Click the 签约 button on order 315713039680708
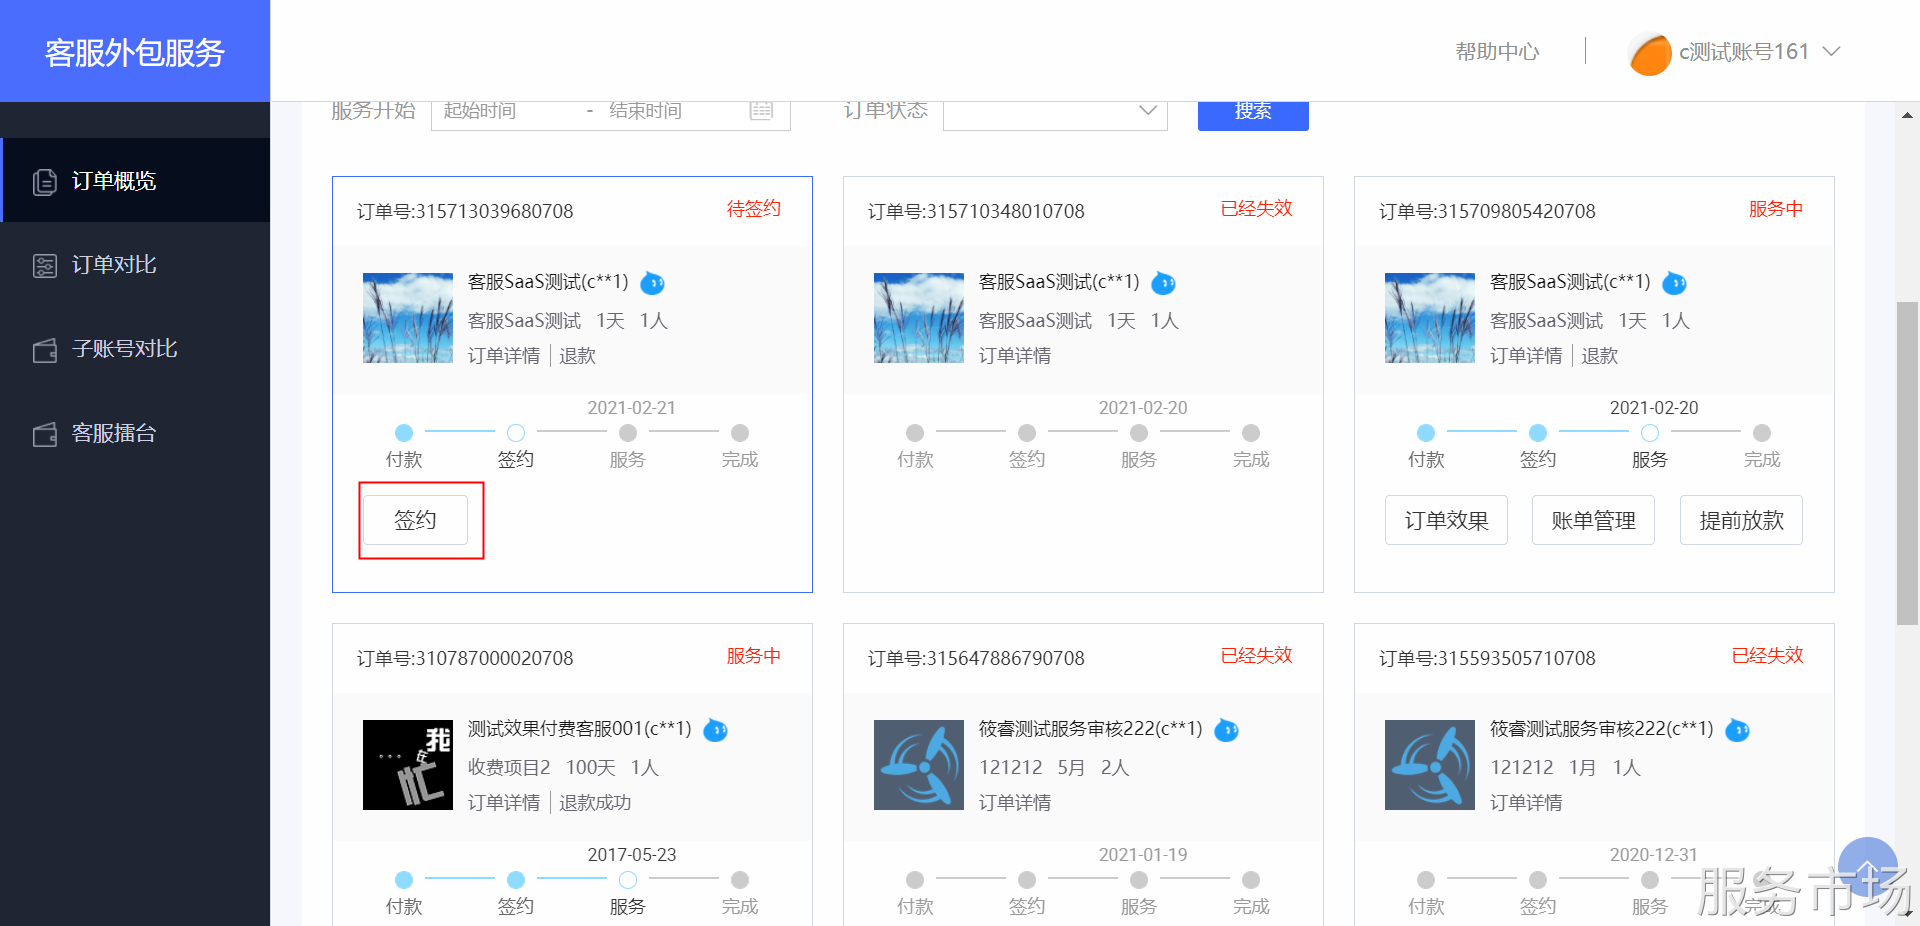 (415, 520)
